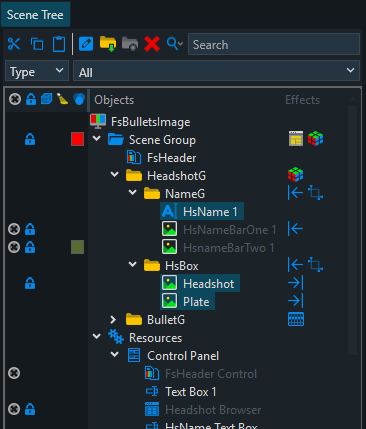This screenshot has height=429, width=366.
Task: Click the Copy icon in toolbar
Action: 37,44
